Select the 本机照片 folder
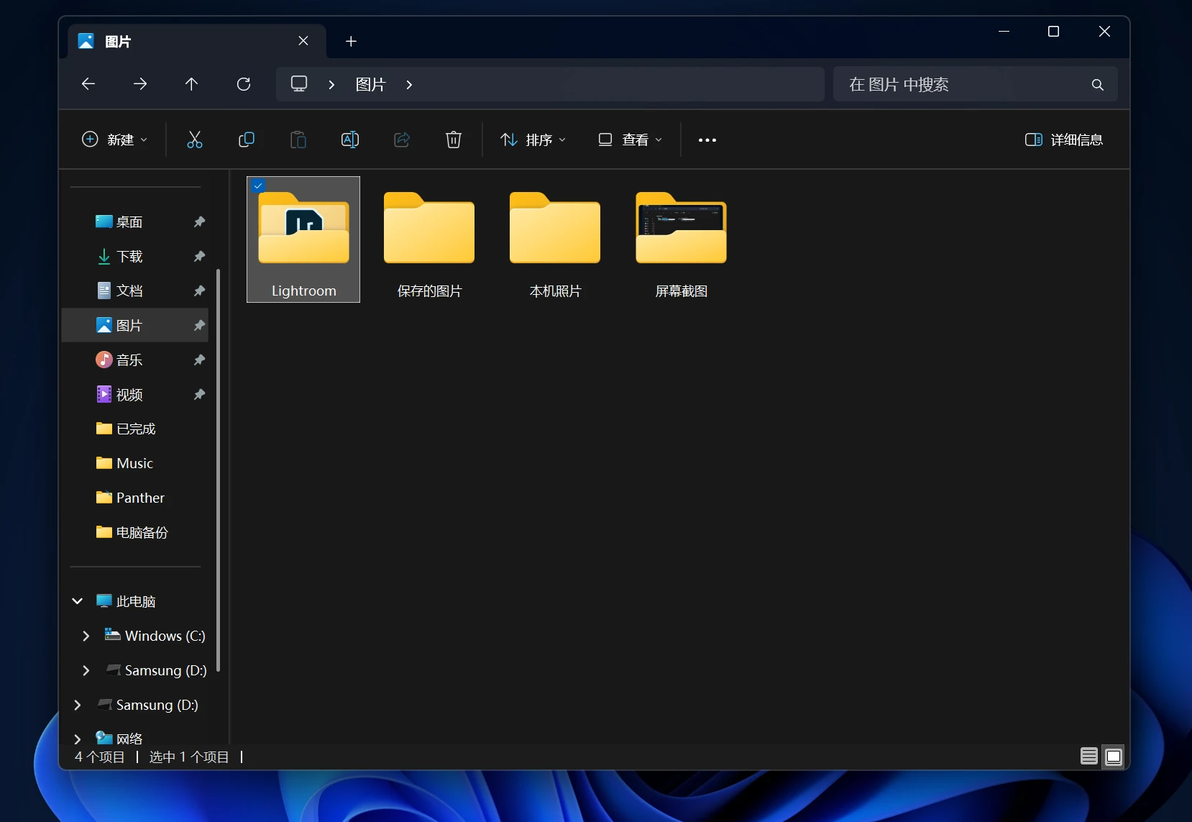1192x822 pixels. click(555, 242)
